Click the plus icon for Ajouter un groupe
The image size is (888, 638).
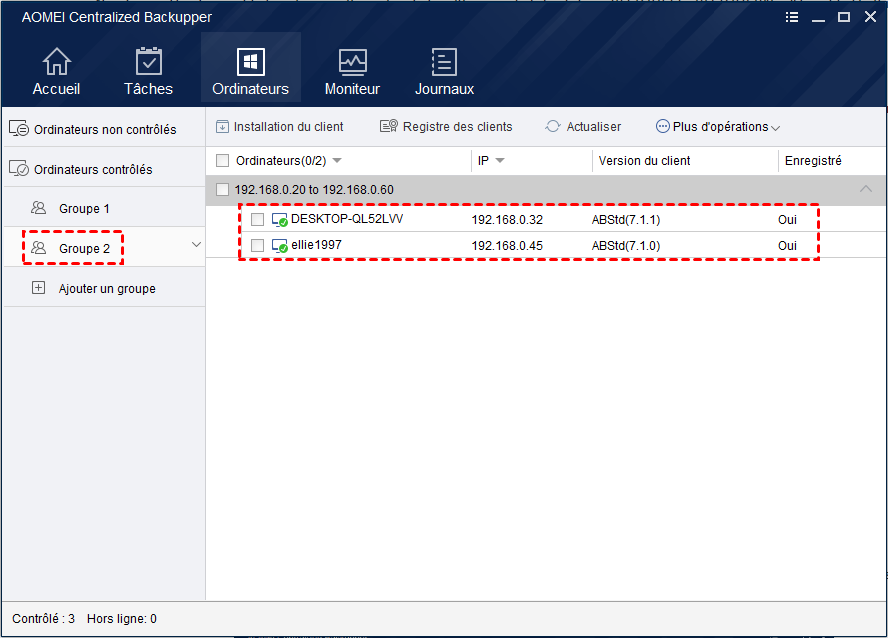(39, 288)
